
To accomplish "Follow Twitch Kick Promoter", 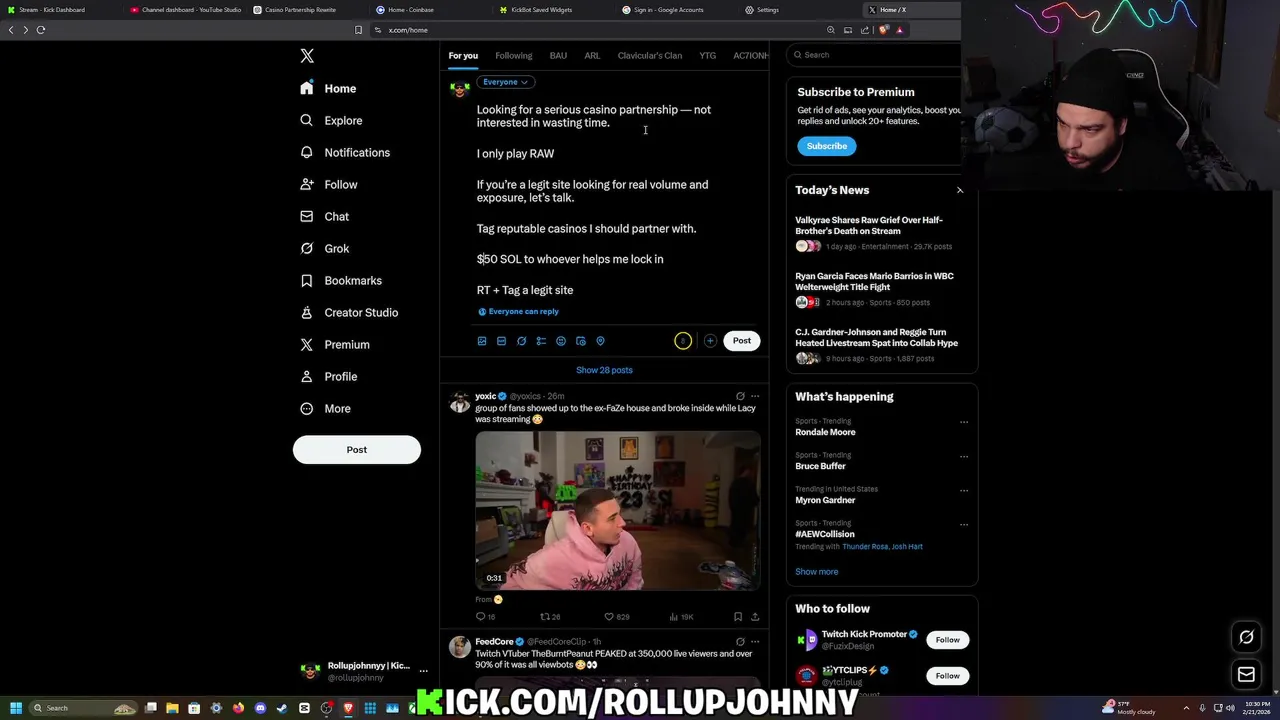I will tap(947, 640).
